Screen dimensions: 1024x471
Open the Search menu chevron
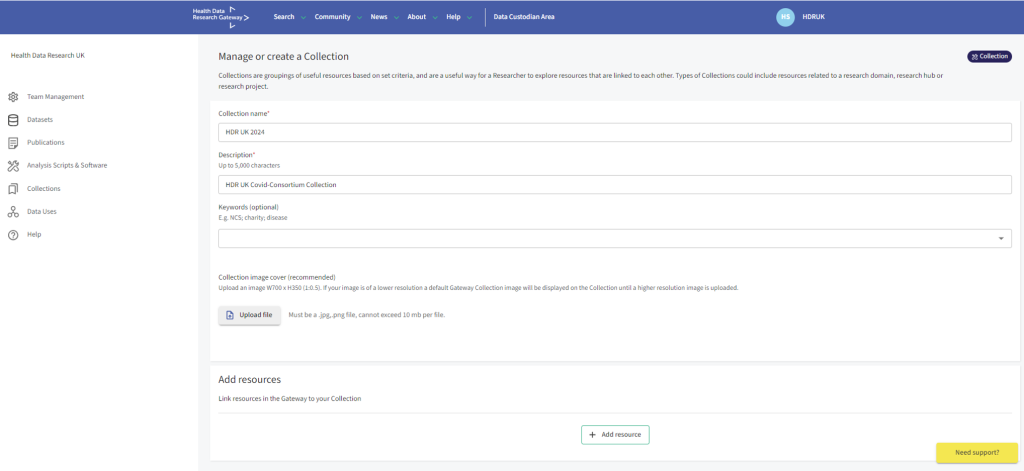tap(303, 18)
